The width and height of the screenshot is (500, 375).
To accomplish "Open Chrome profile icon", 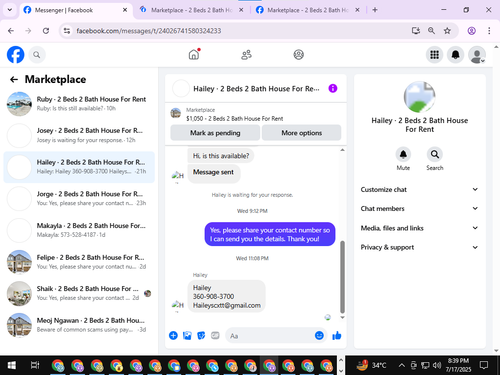I will pos(471,31).
